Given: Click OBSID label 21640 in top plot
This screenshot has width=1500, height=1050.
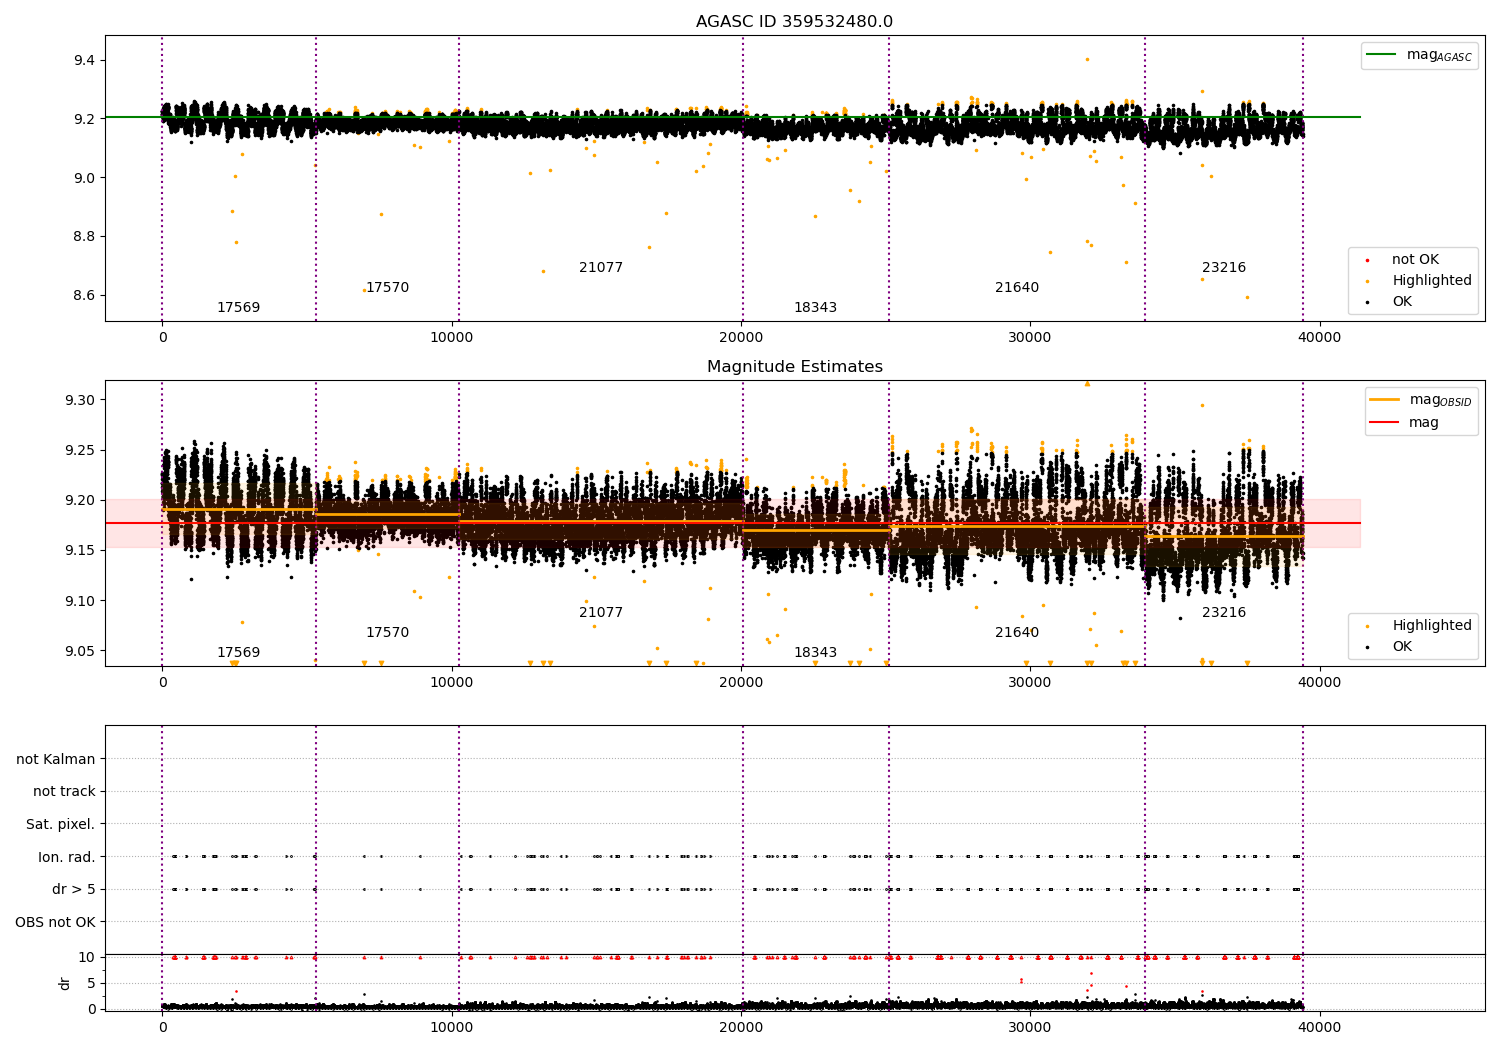Looking at the screenshot, I should tap(1017, 288).
